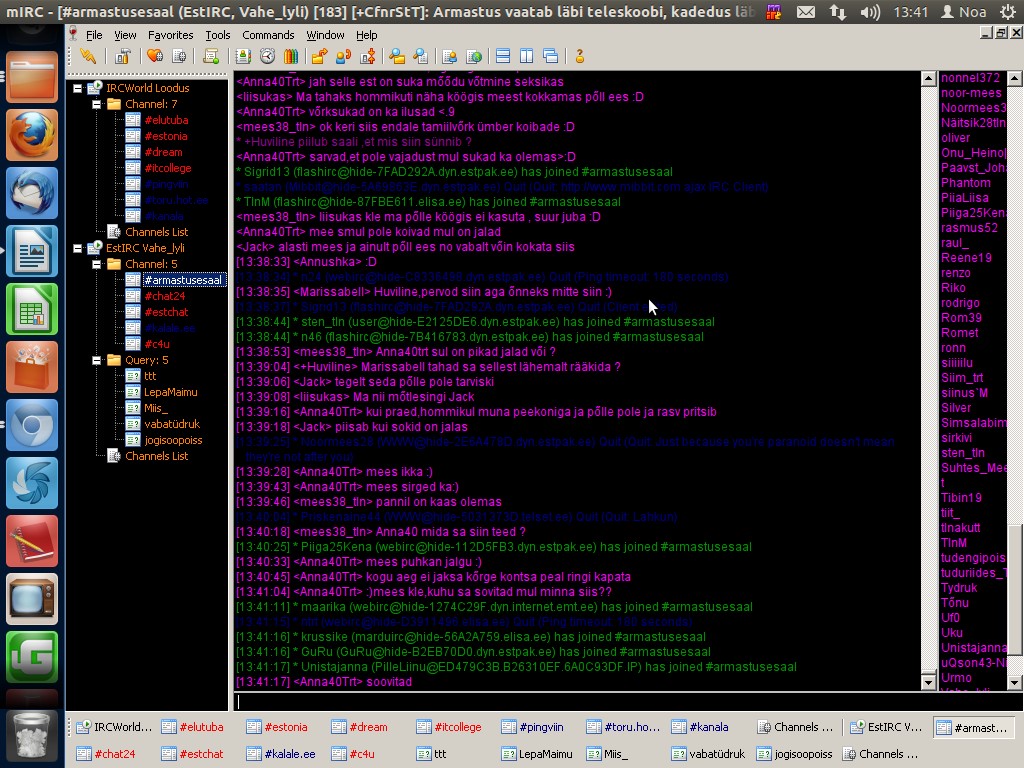Screen dimensions: 1024x768
Task: Open the DCC Options toolbar icon
Action: [368, 57]
